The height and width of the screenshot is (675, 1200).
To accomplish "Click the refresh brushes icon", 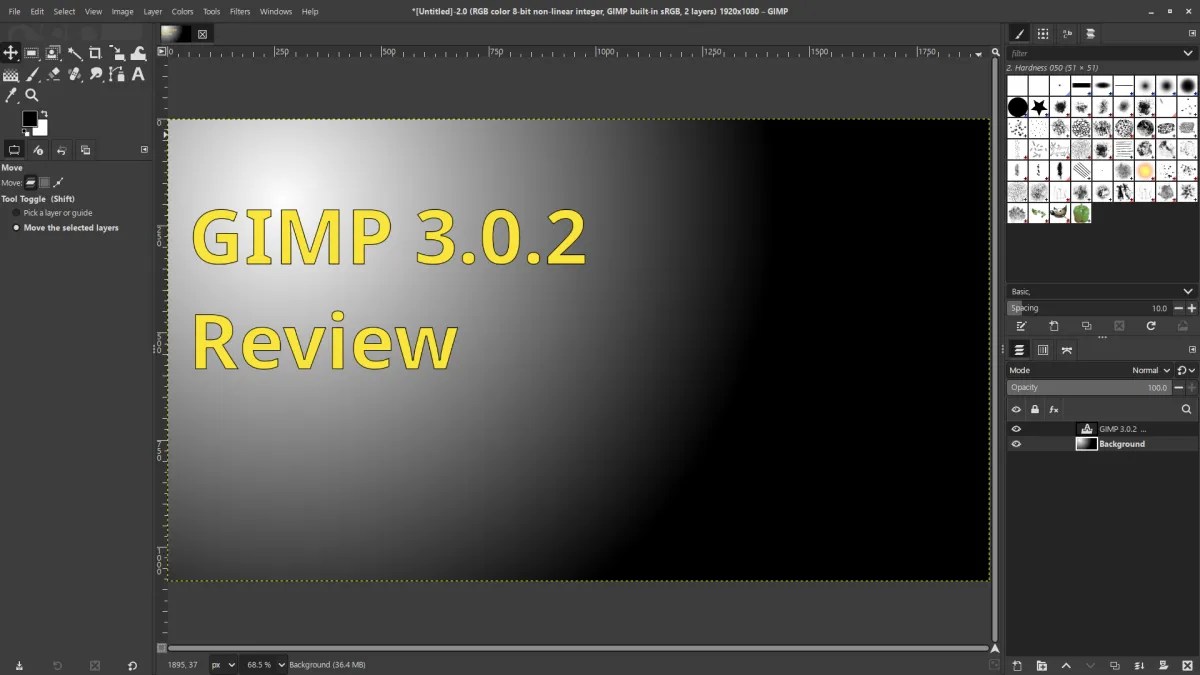I will (x=1151, y=326).
